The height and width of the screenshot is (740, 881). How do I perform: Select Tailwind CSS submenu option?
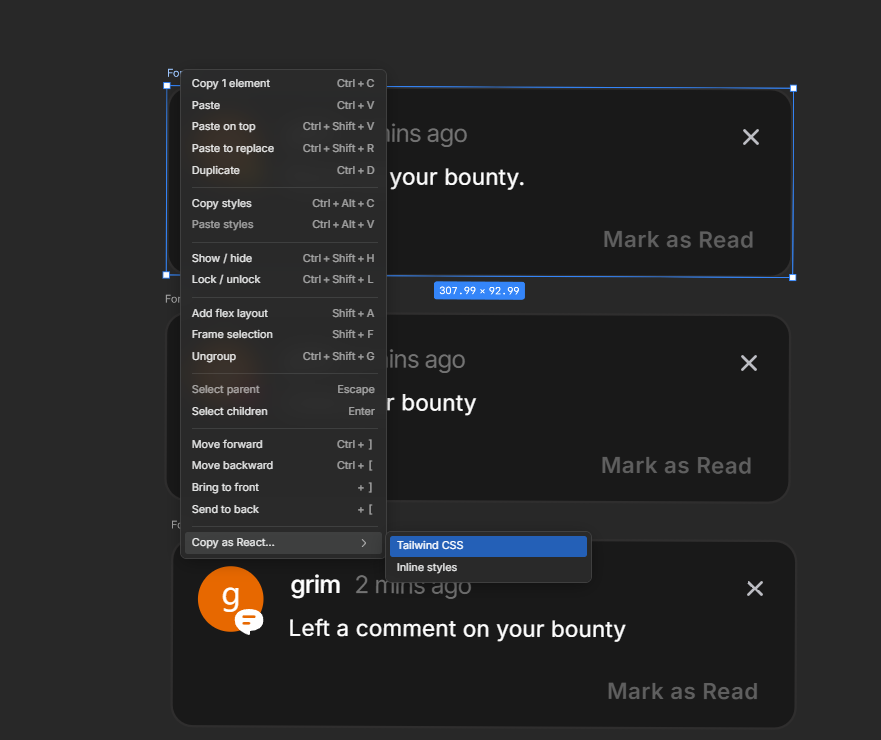click(488, 546)
